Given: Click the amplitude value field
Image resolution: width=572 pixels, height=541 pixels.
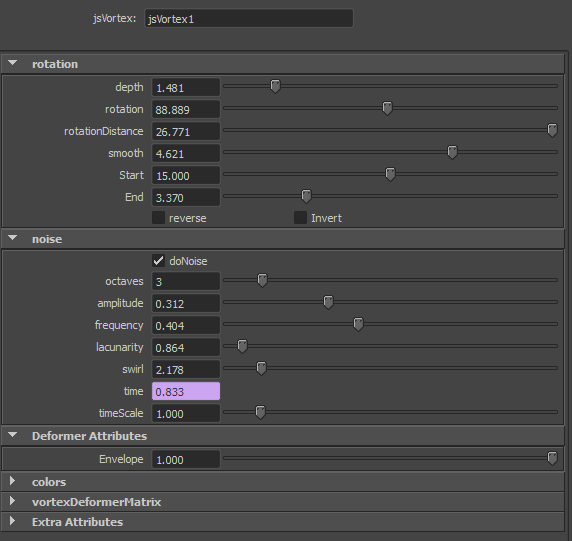Looking at the screenshot, I should (x=186, y=303).
